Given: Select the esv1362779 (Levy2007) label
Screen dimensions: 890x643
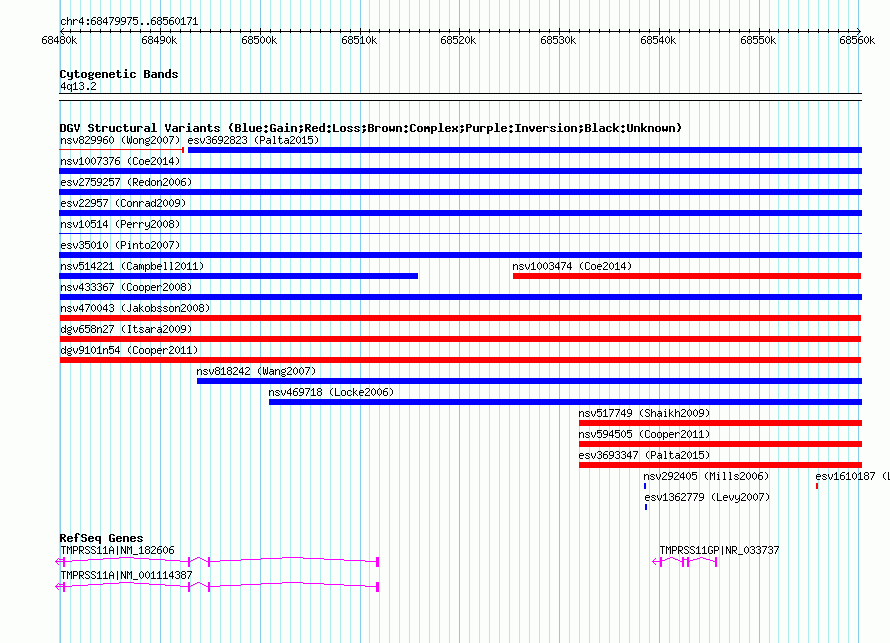Looking at the screenshot, I should pos(707,497).
